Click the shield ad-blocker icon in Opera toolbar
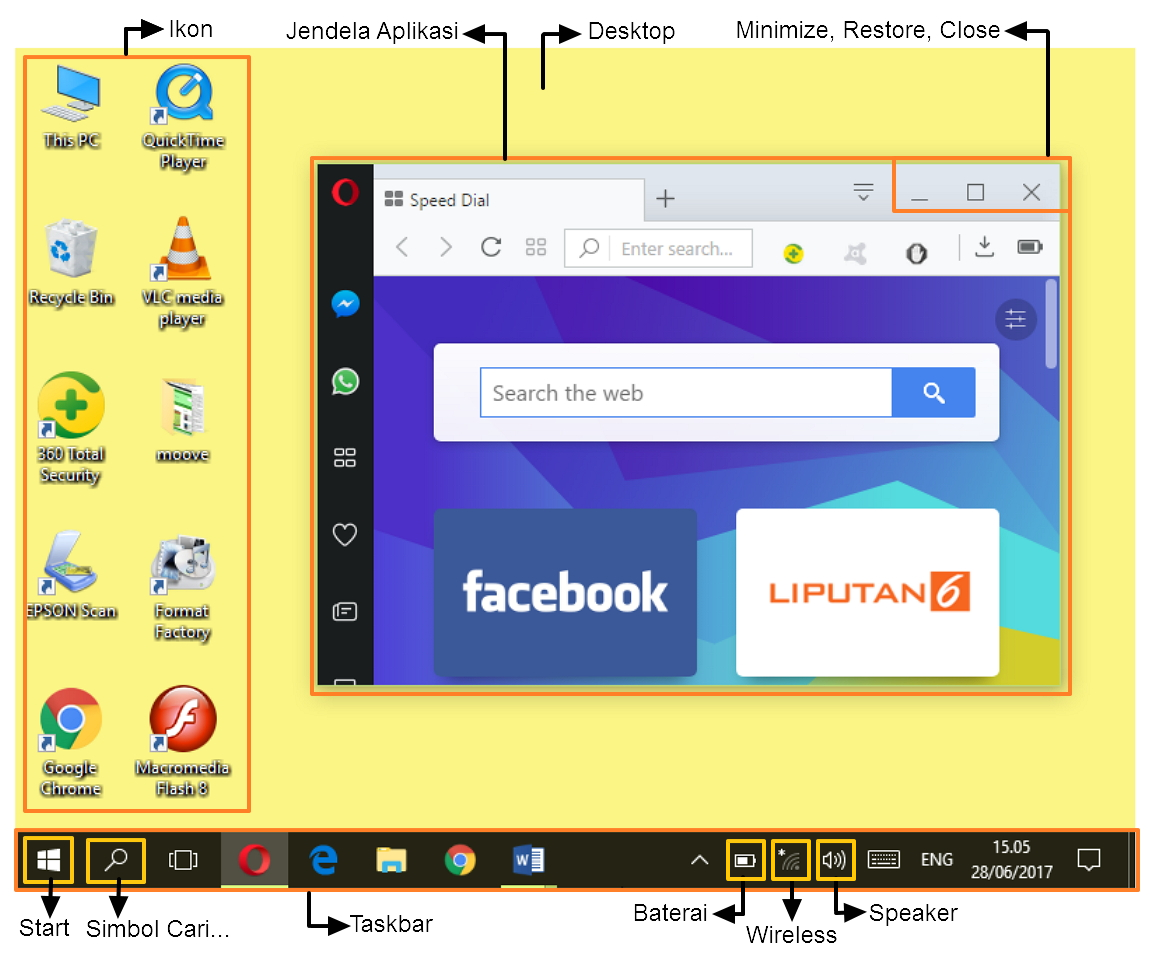This screenshot has width=1156, height=956. pyautogui.click(x=916, y=254)
